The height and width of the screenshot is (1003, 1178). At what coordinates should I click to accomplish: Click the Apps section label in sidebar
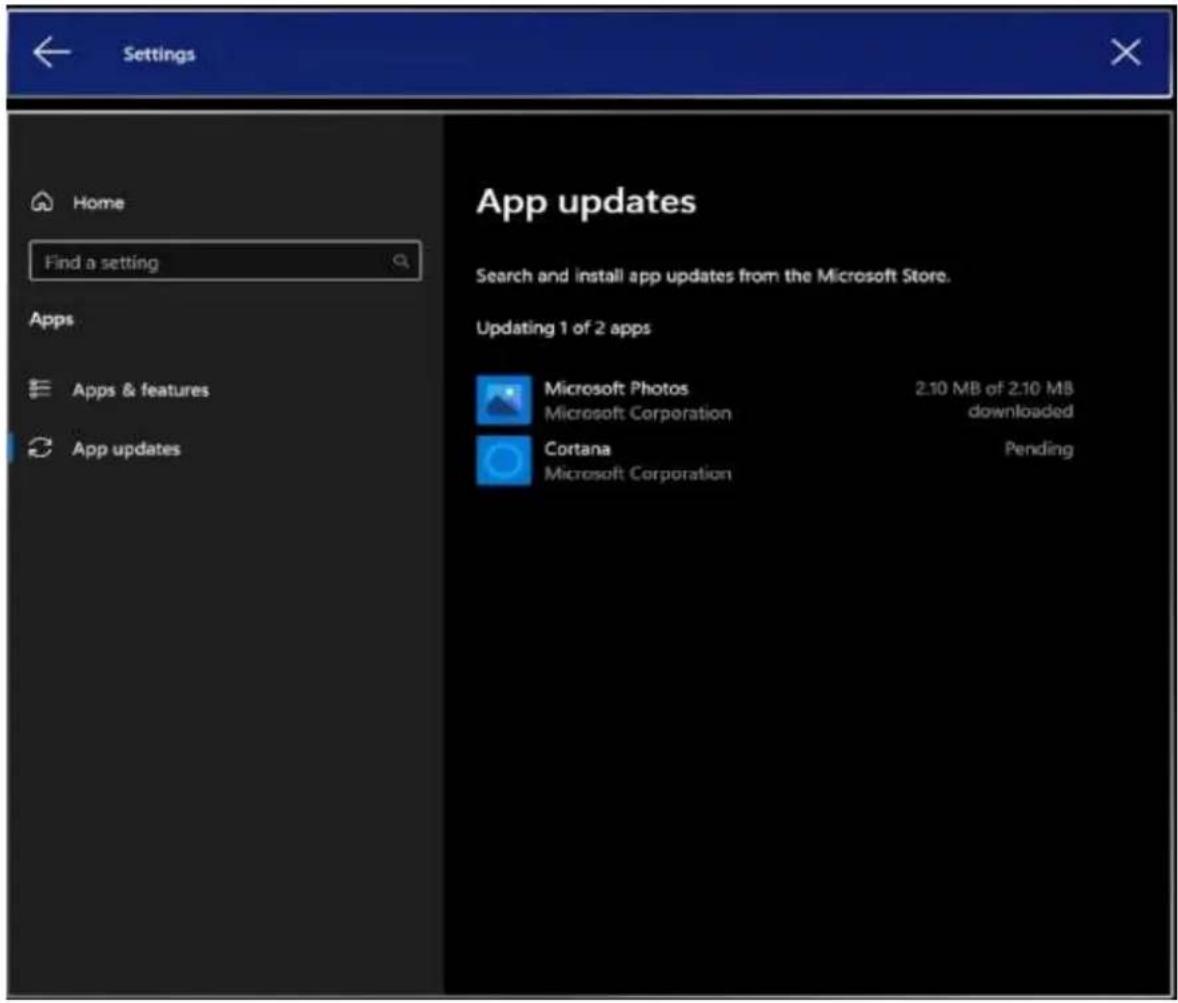point(52,319)
